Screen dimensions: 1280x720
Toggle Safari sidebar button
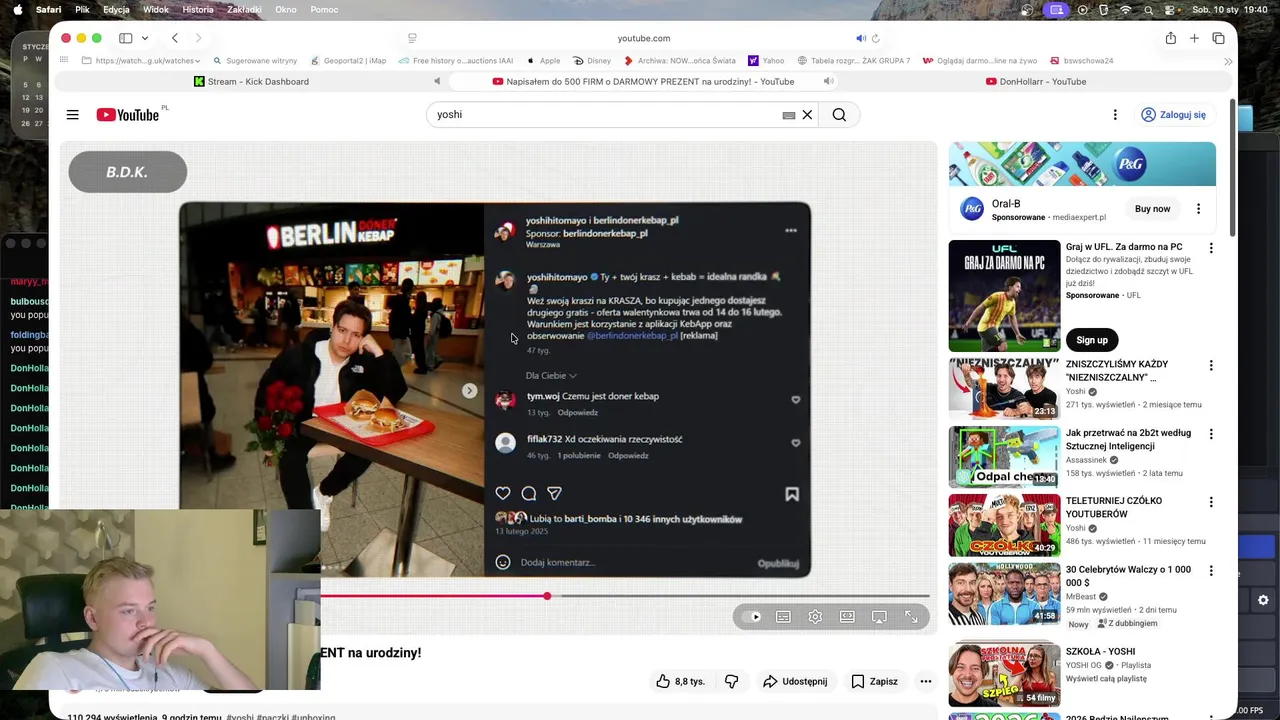click(126, 38)
